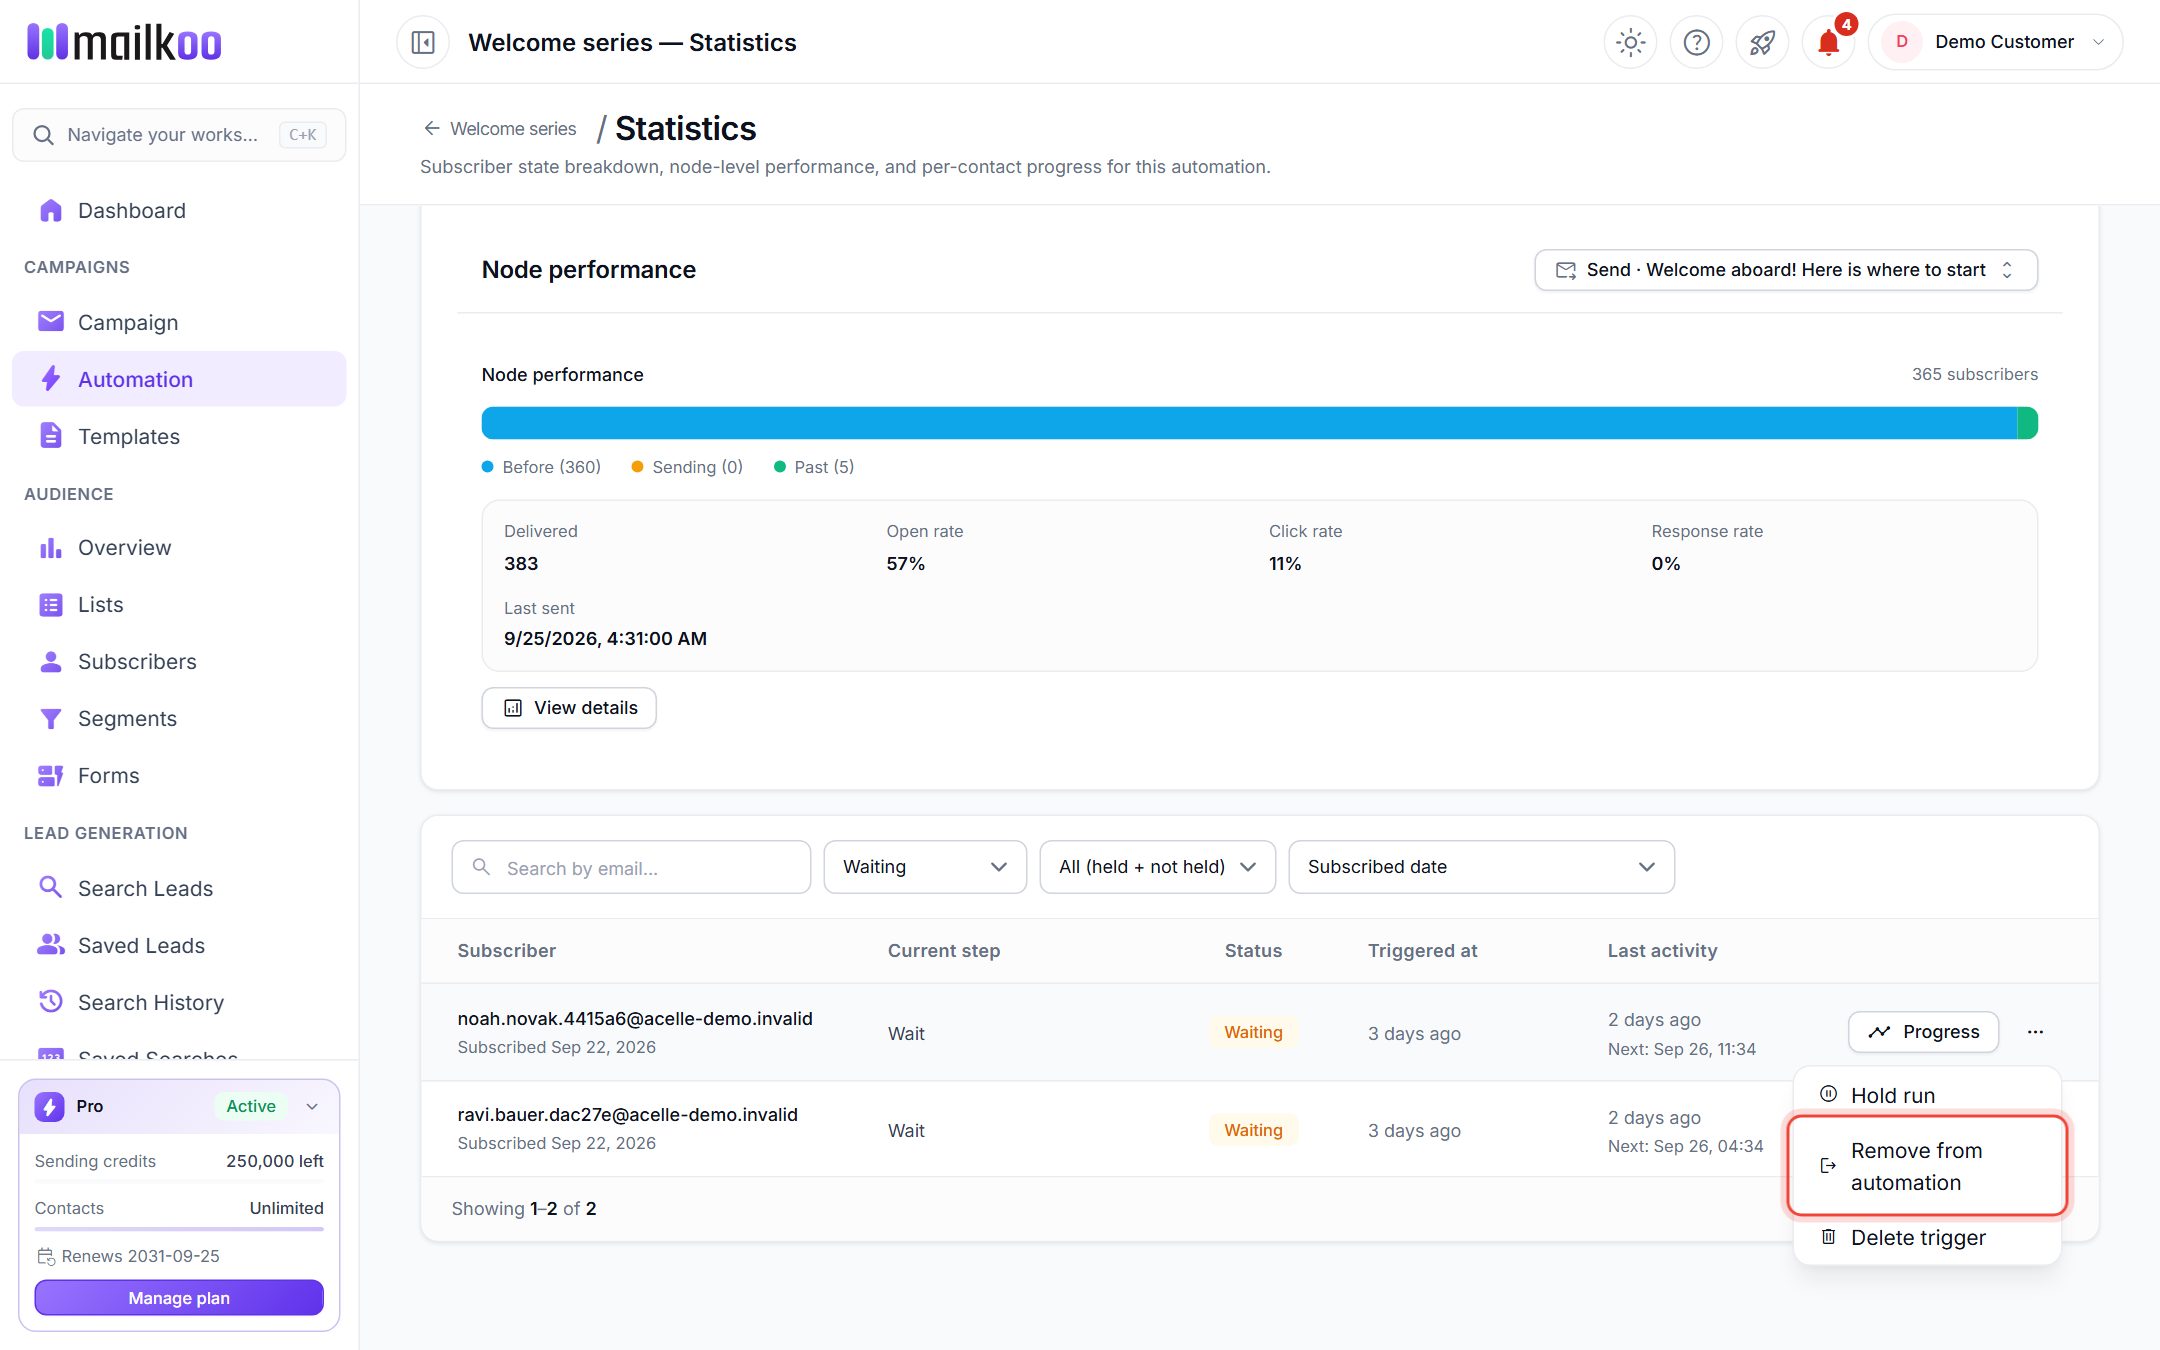Click the mailkoo logo

(x=124, y=42)
